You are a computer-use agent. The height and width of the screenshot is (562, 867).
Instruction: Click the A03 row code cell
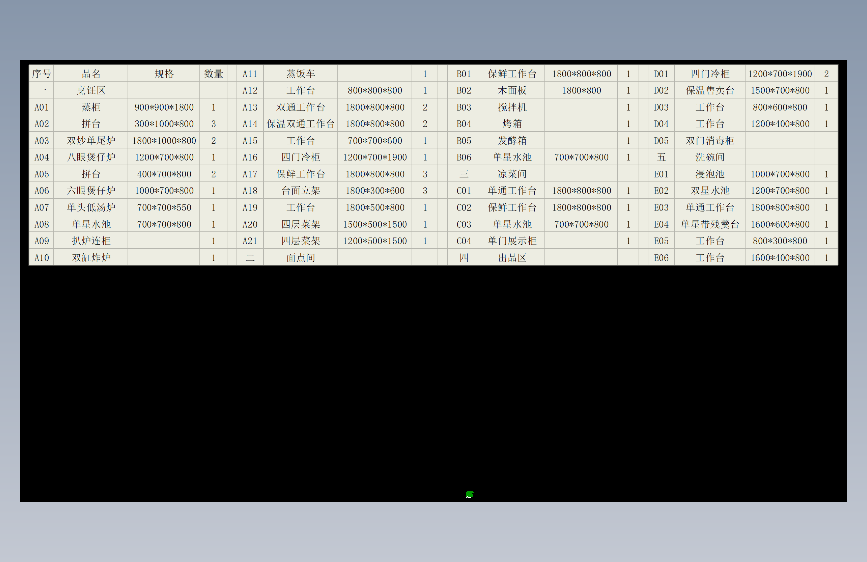click(41, 140)
